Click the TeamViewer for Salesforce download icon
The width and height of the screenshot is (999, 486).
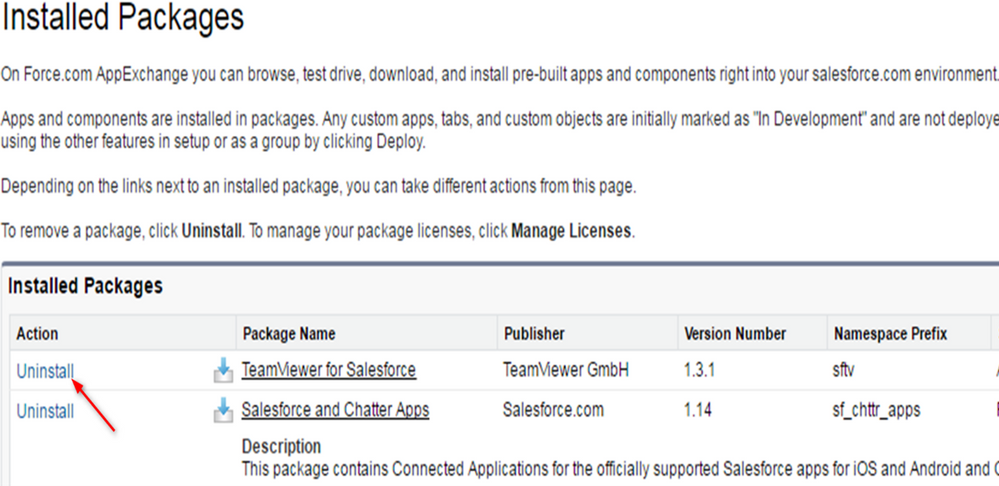[x=223, y=370]
